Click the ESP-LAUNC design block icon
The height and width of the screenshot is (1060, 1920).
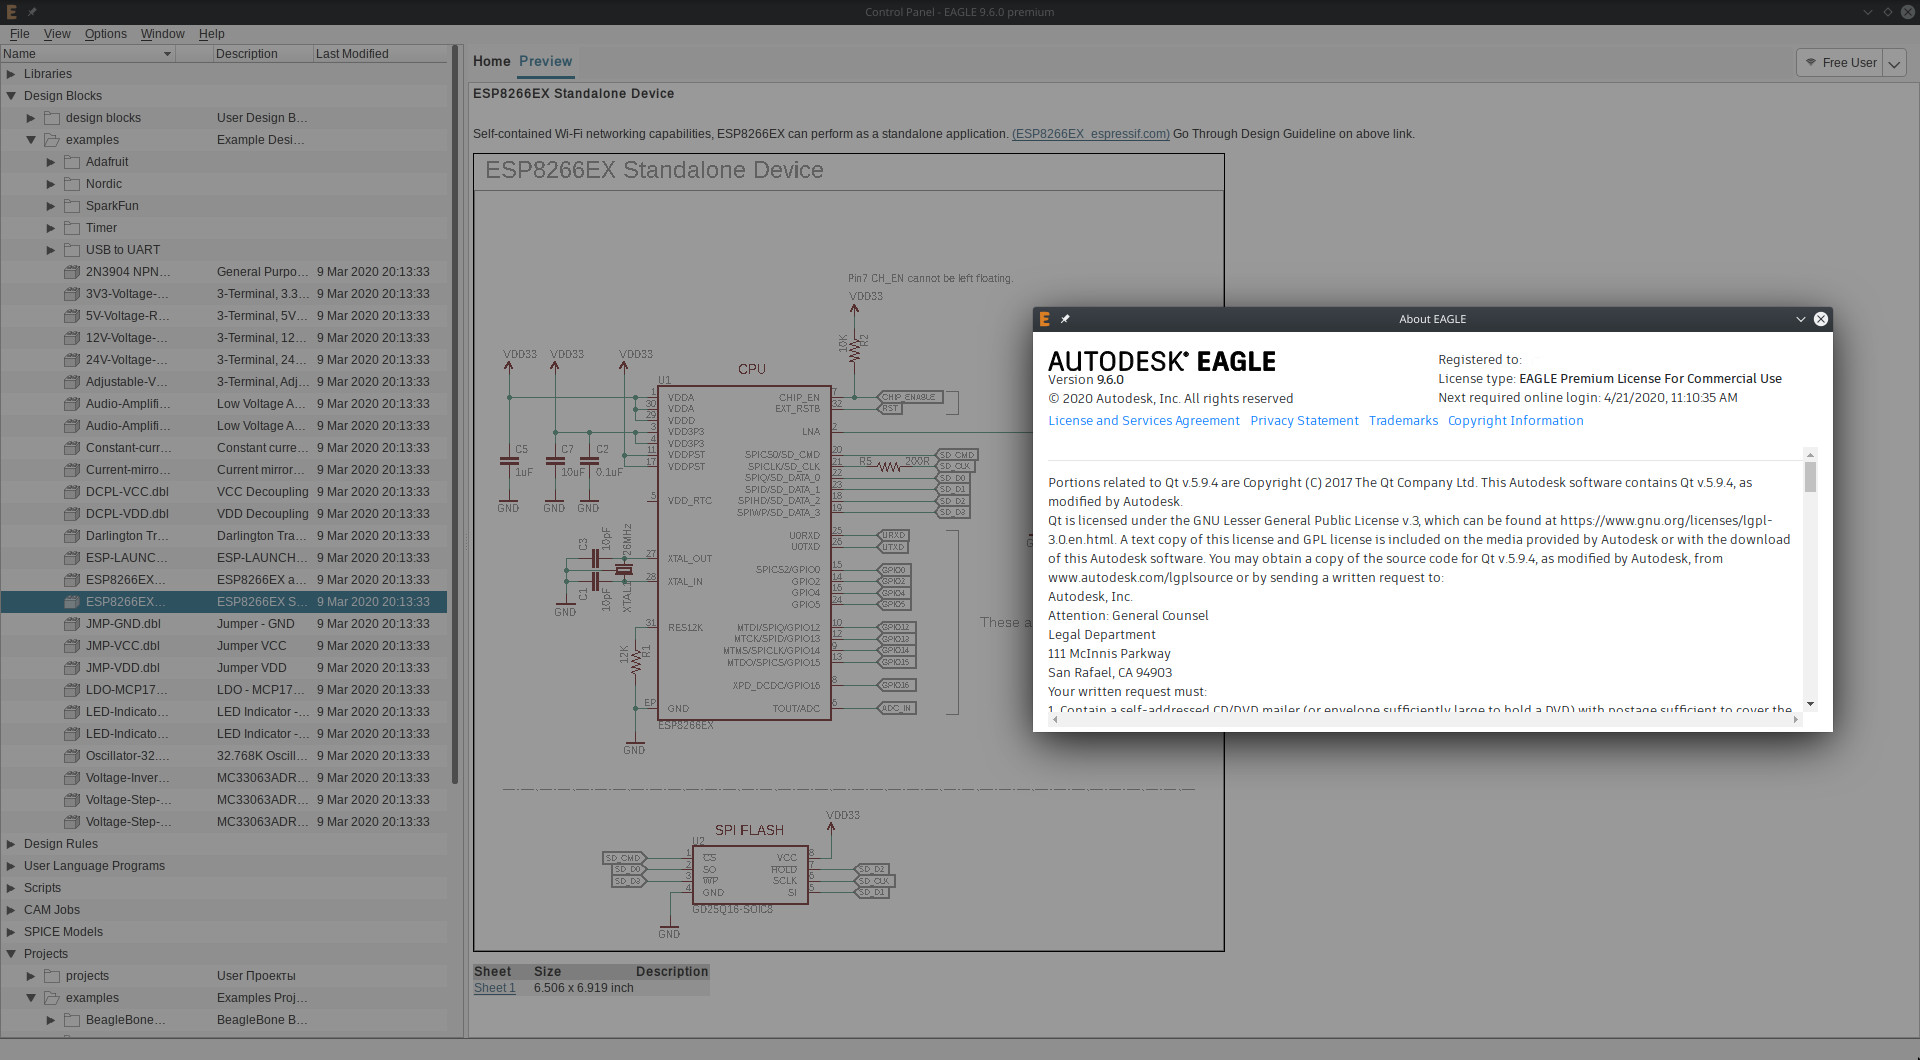coord(72,558)
